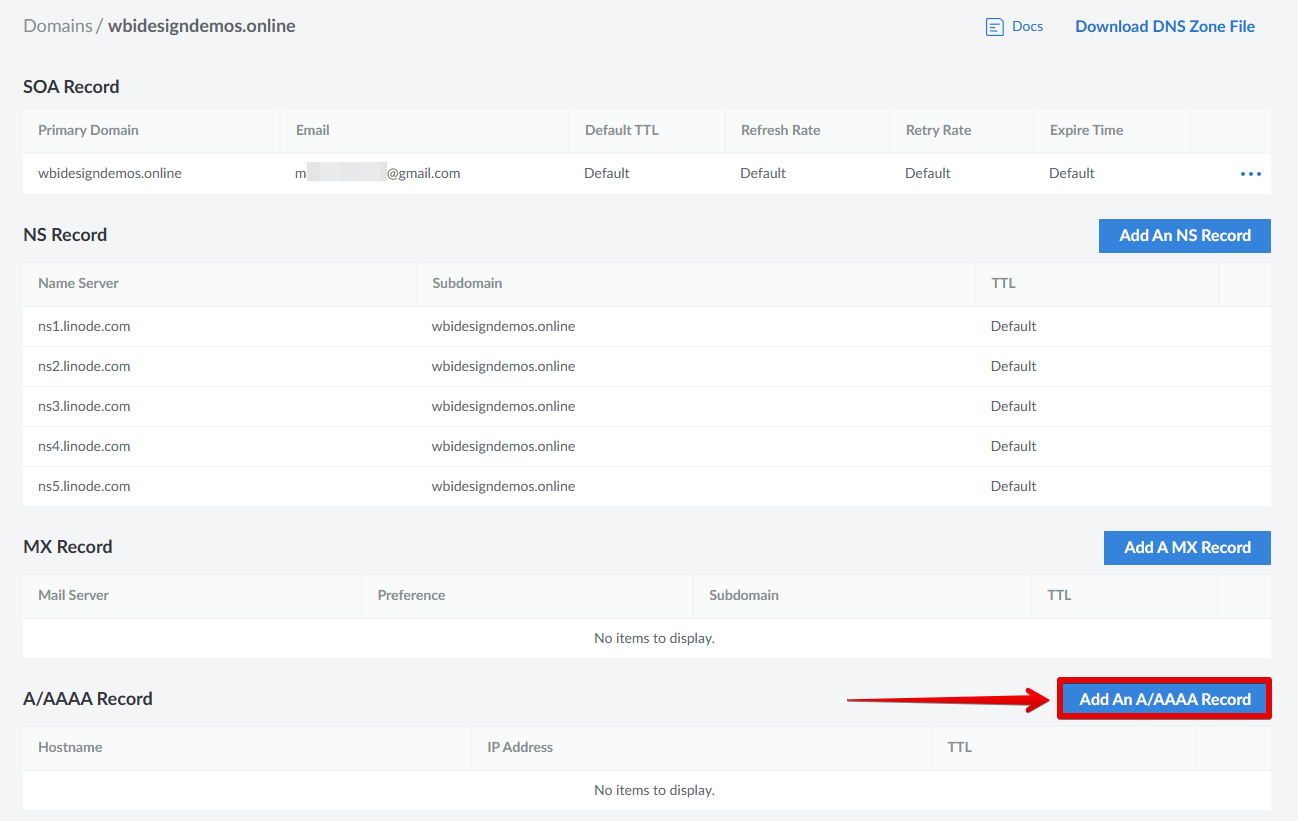Open the Docs link
The width and height of the screenshot is (1298, 821).
click(x=1027, y=27)
